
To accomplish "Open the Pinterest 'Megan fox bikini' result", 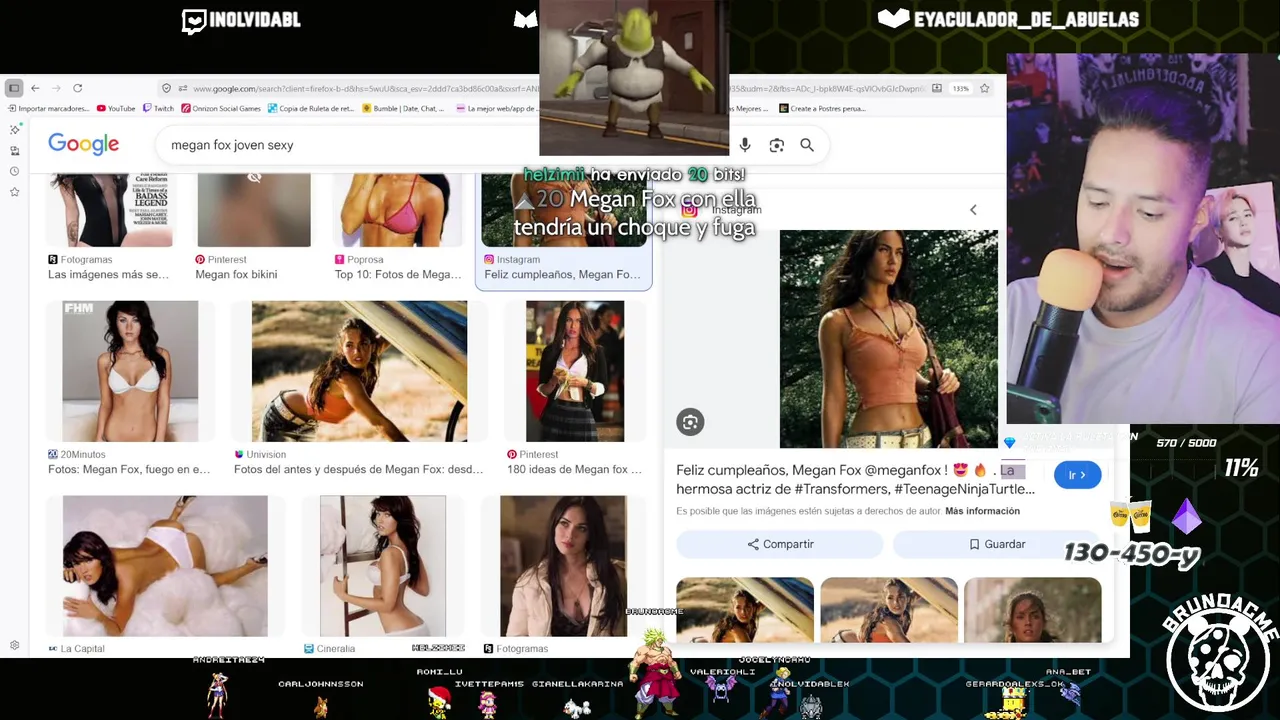I will click(236, 274).
